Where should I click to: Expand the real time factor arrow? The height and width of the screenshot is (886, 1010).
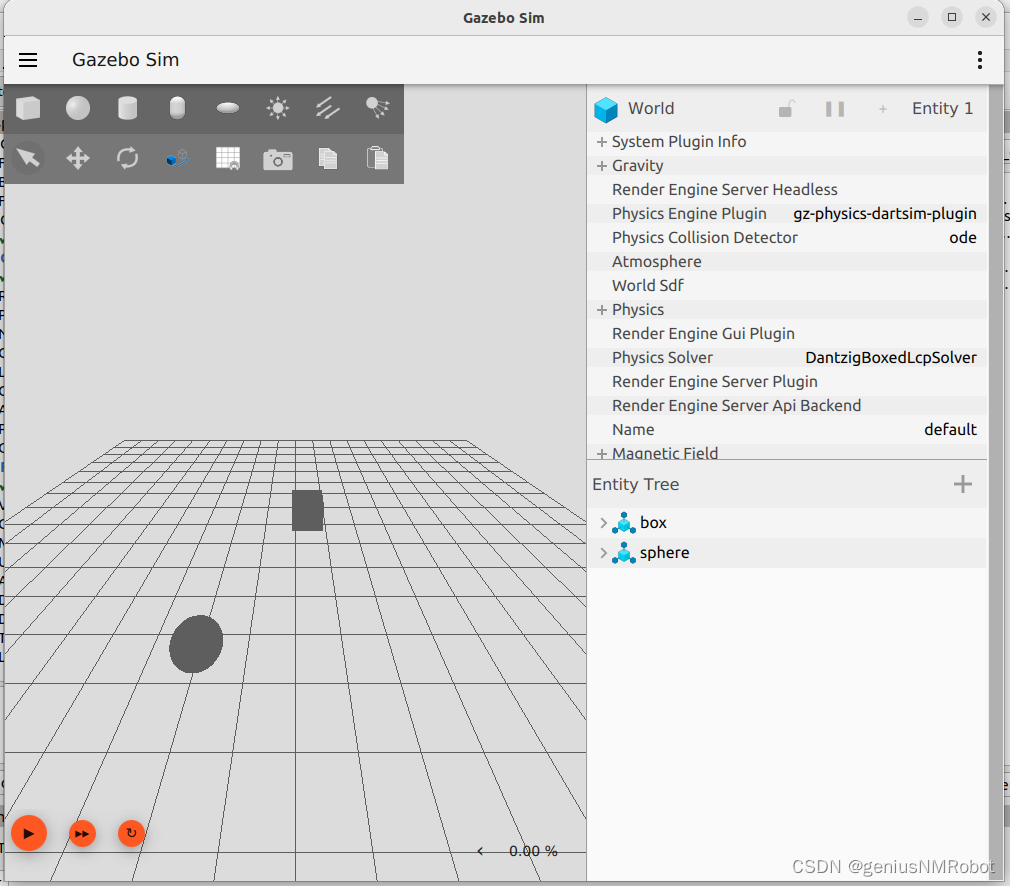[x=480, y=851]
